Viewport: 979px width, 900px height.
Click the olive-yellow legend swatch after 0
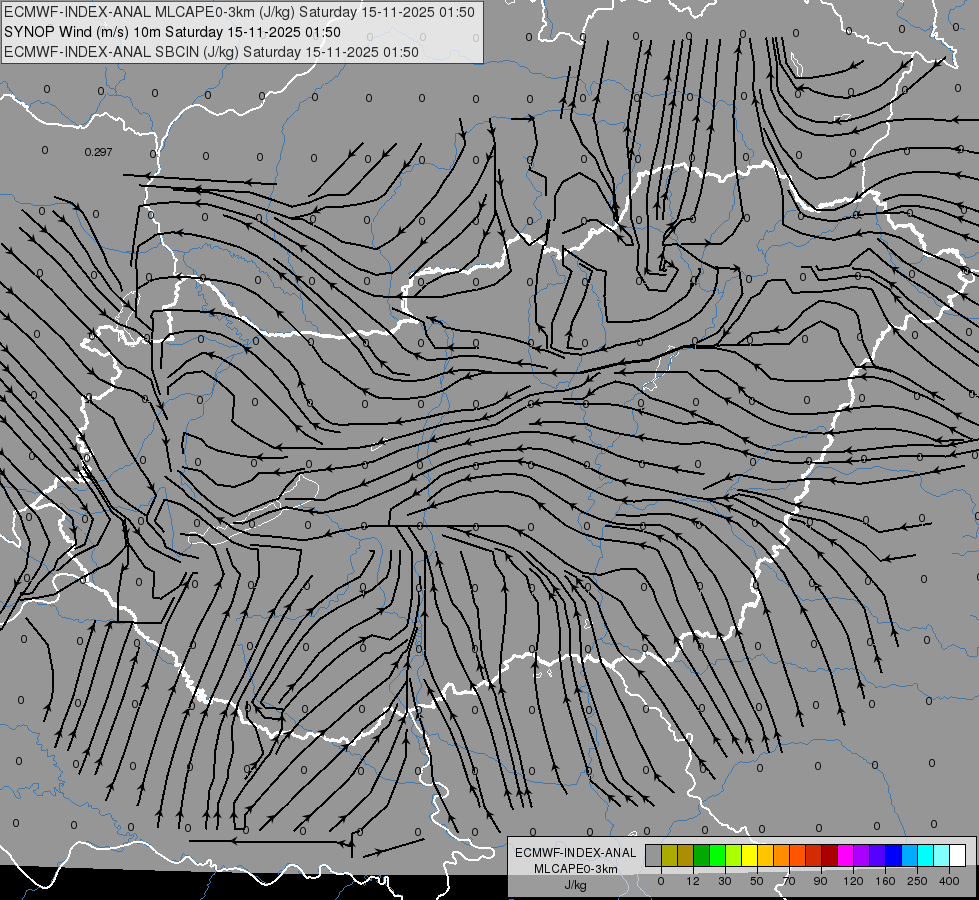click(669, 855)
